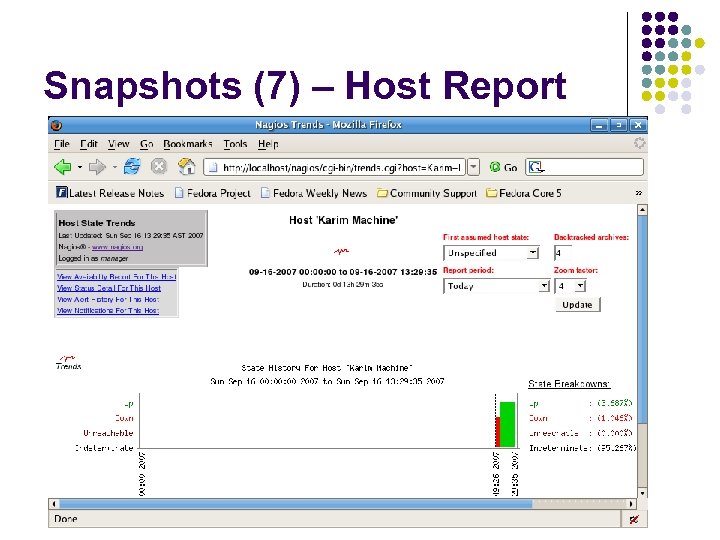Click the vertical scrollbar up arrow
Viewport: 720px width, 540px height.
(642, 210)
